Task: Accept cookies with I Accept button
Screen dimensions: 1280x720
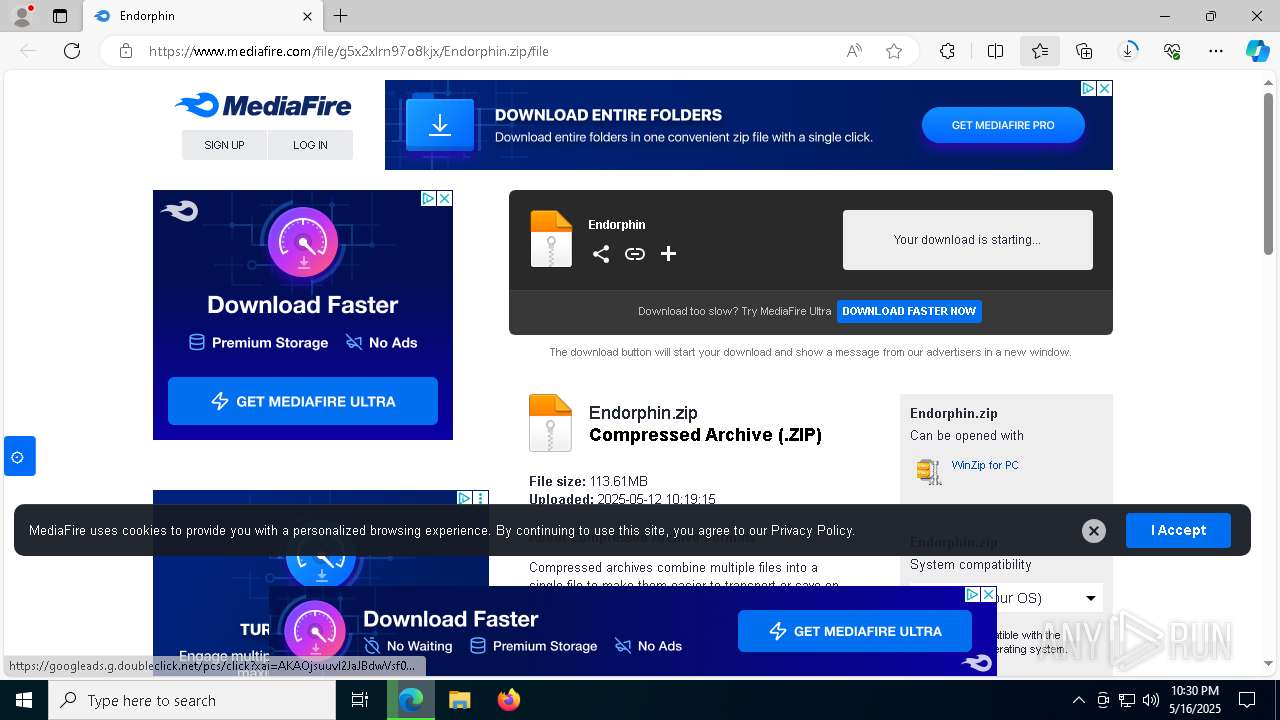Action: tap(1178, 530)
